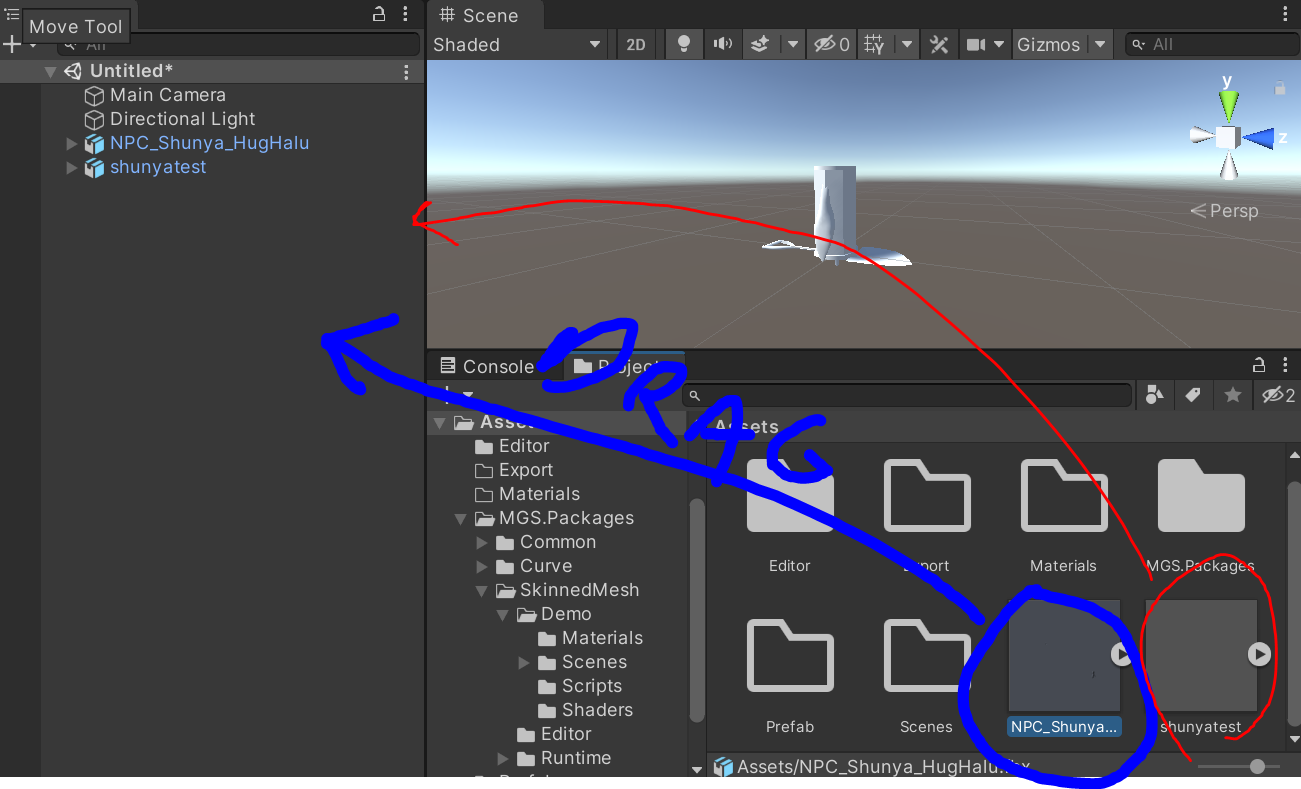1301x789 pixels.
Task: Click the Project tree vertical scrollbar
Action: coord(697,608)
